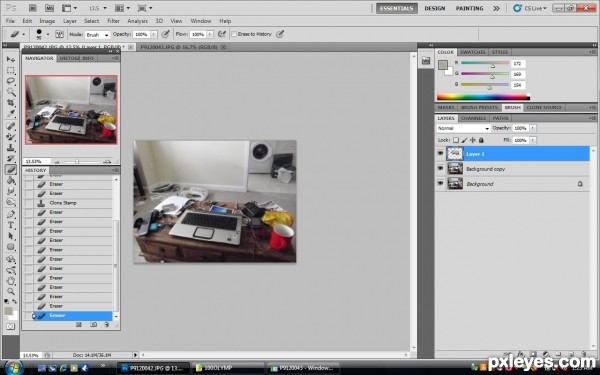Image resolution: width=600 pixels, height=375 pixels.
Task: Toggle Quick Mask mode icon
Action: click(x=11, y=327)
